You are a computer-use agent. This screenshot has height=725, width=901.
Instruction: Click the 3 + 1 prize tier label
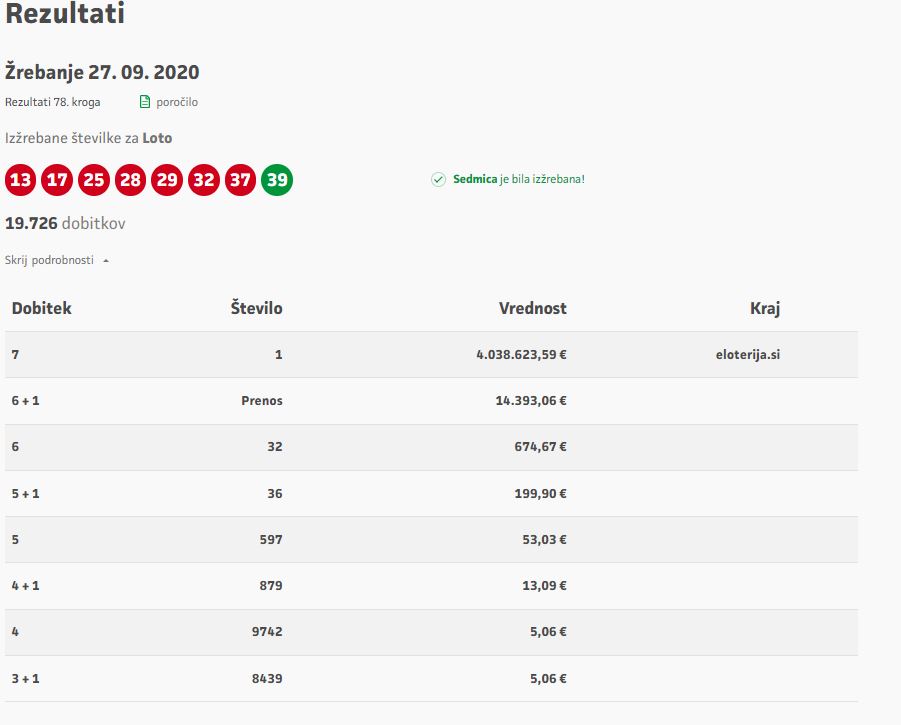click(x=25, y=678)
